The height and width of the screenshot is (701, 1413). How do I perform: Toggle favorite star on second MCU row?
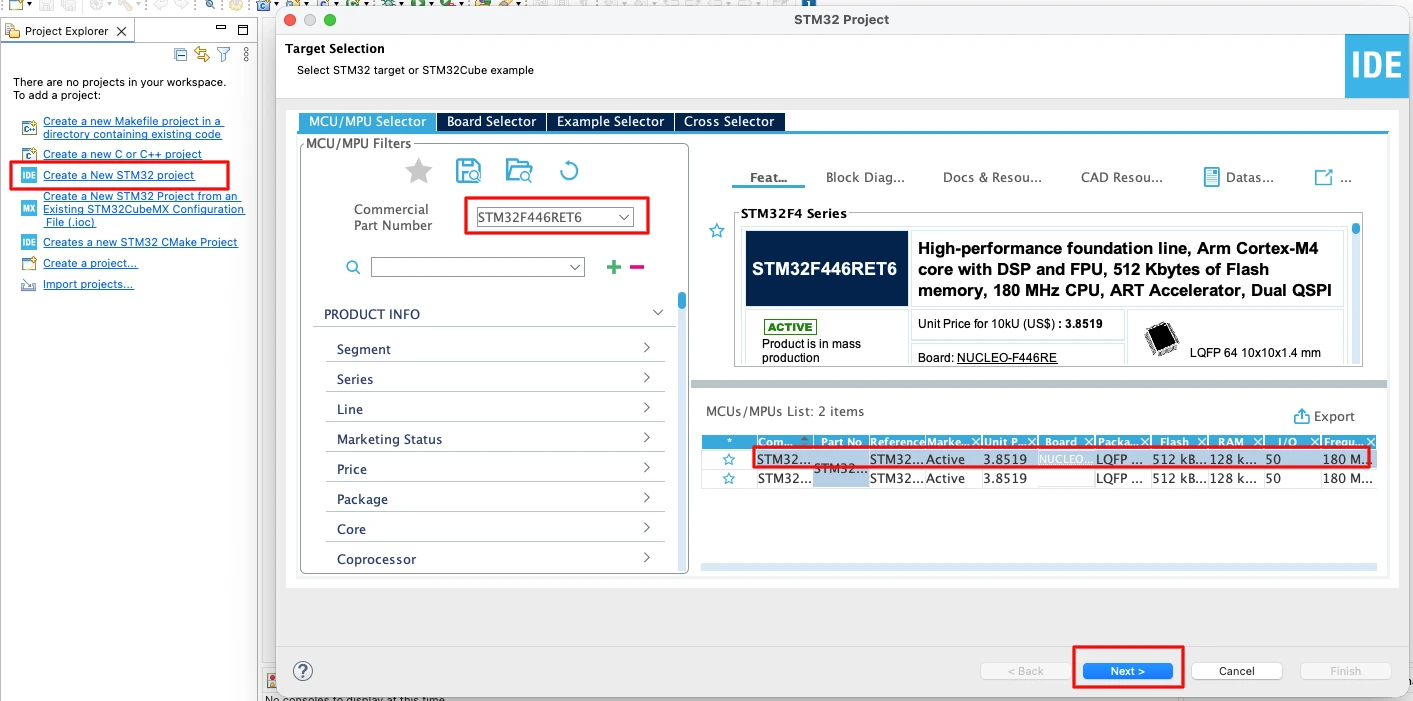(x=729, y=479)
